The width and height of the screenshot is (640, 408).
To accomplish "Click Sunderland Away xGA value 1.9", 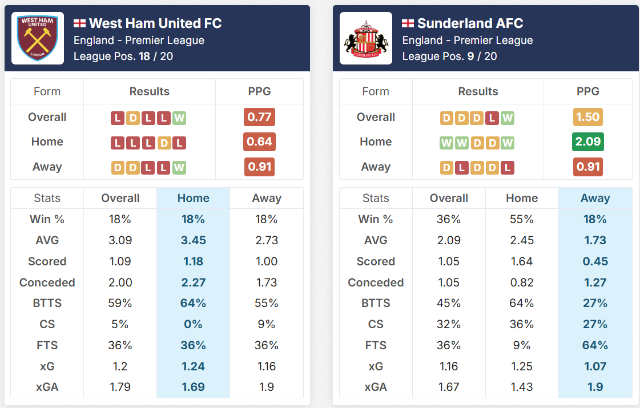I will click(x=595, y=387).
